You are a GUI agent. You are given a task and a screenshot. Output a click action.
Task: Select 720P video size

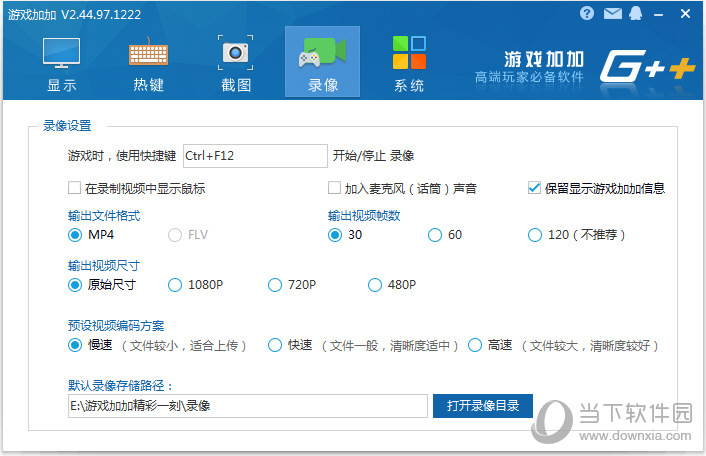(x=275, y=285)
